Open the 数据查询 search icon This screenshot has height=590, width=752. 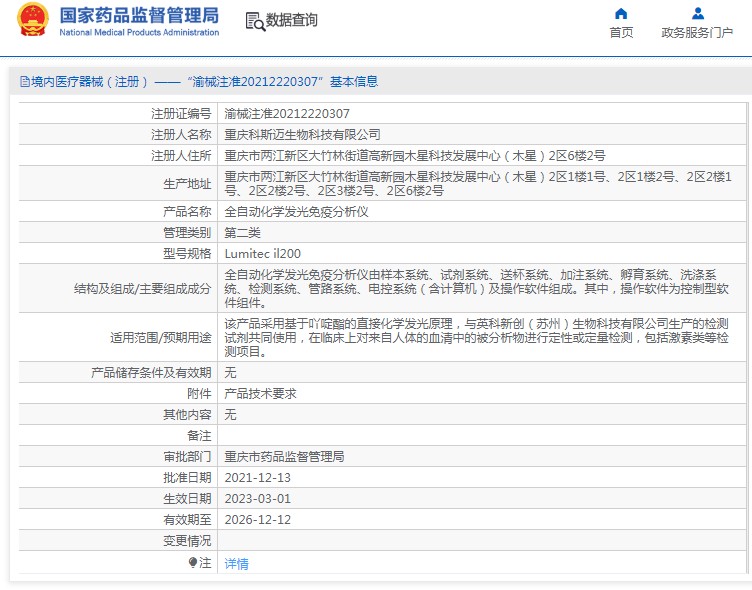pyautogui.click(x=255, y=22)
